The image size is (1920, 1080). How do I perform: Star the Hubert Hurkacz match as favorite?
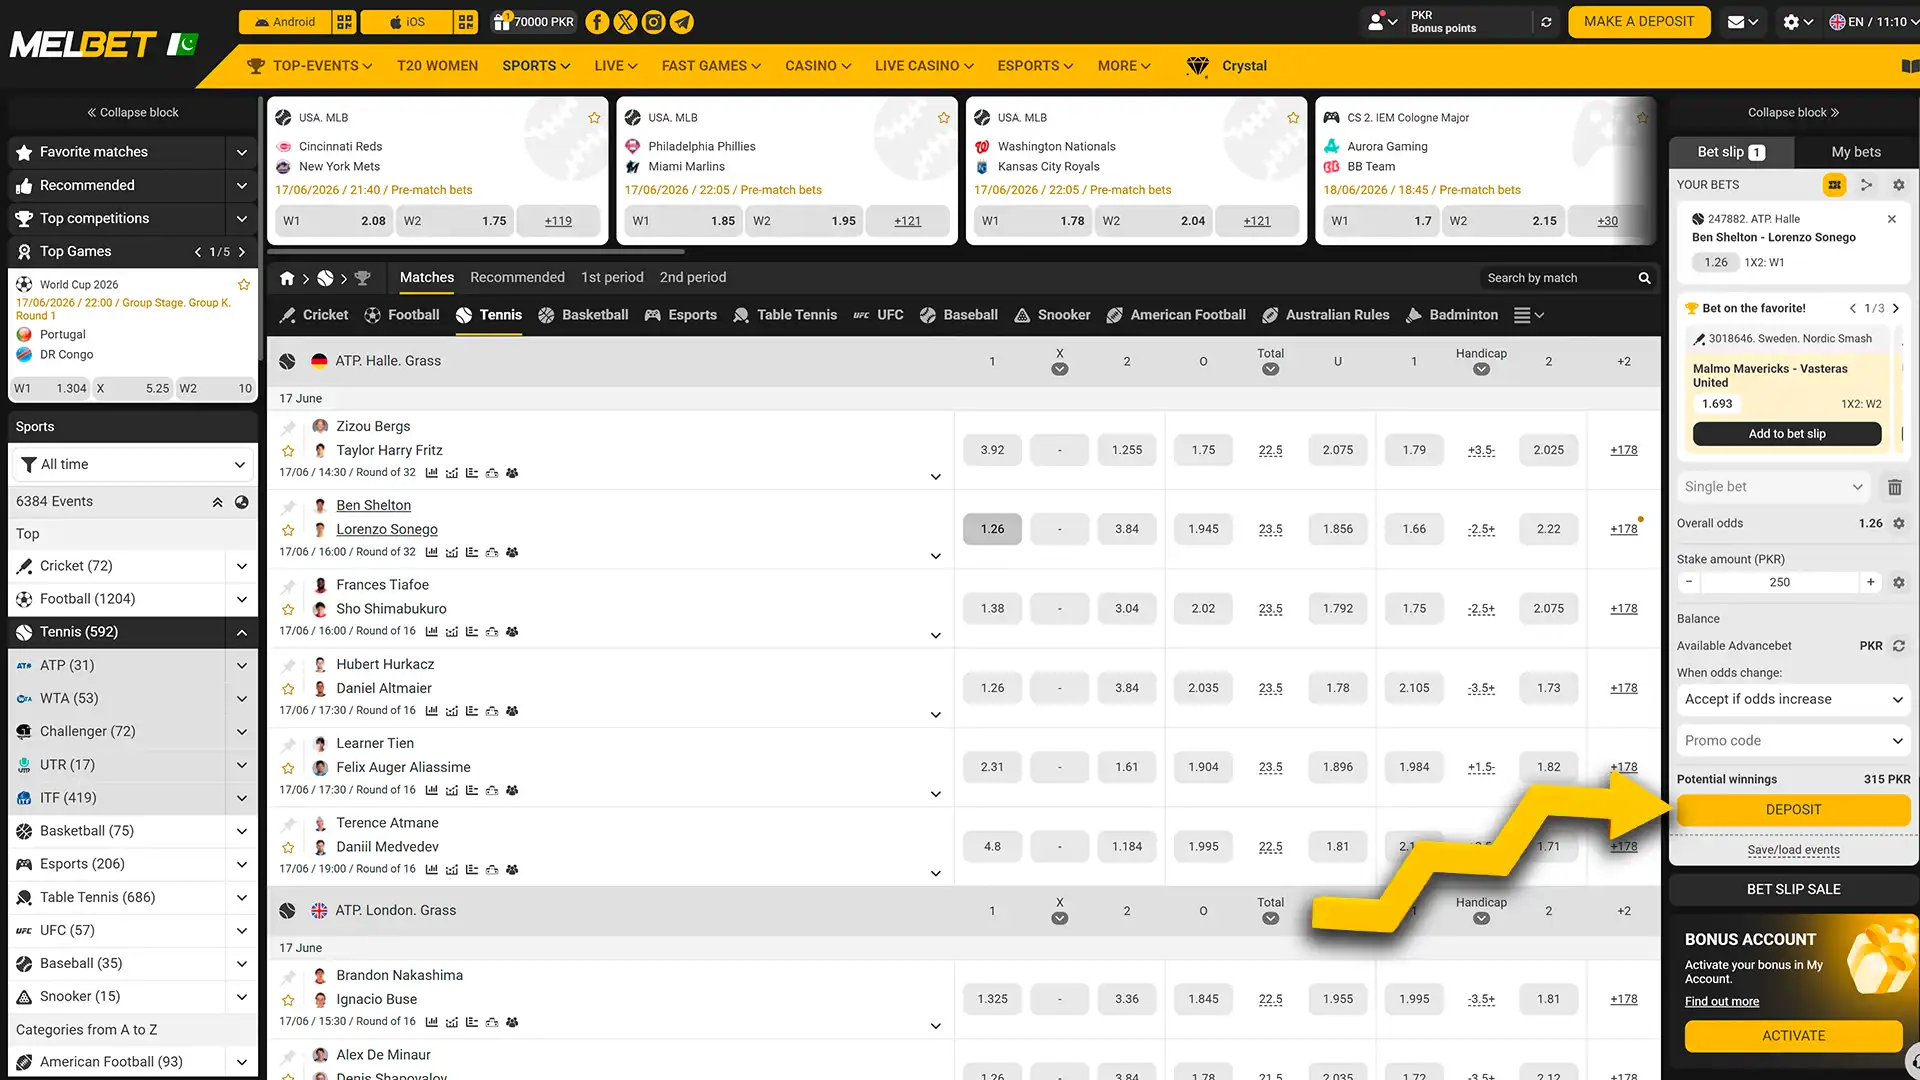pos(288,689)
